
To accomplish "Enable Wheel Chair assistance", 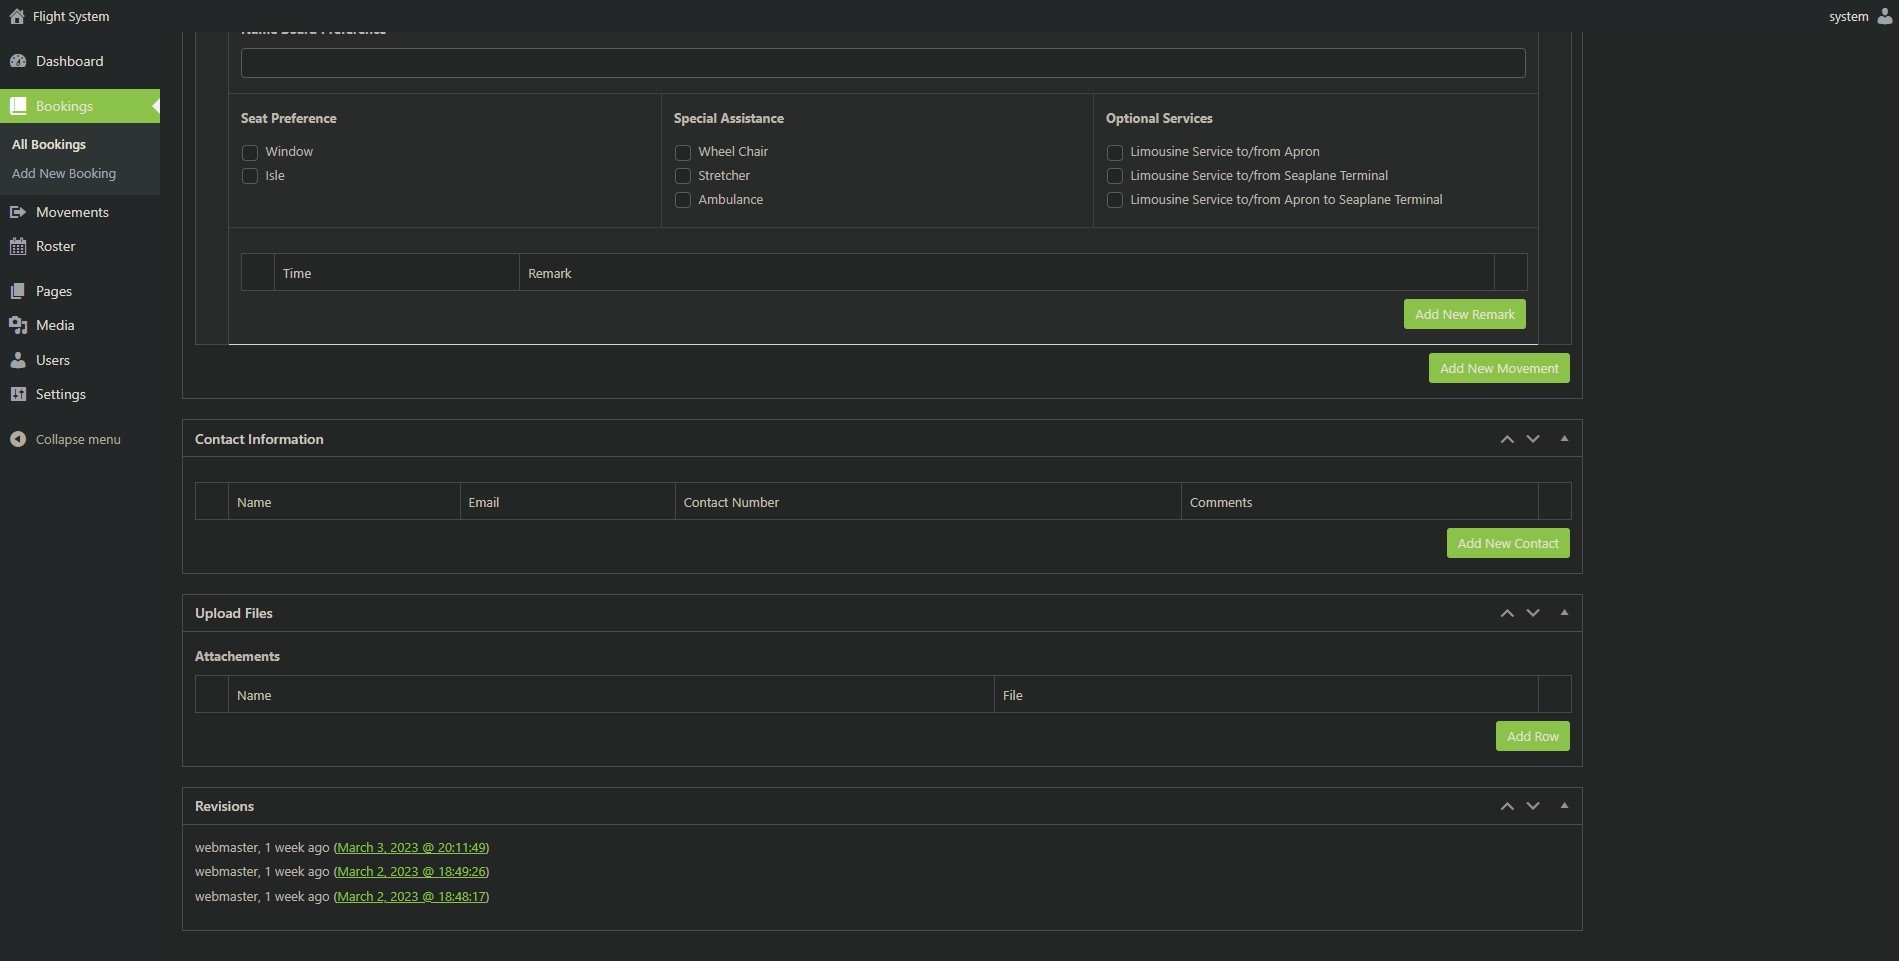I will (x=683, y=152).
